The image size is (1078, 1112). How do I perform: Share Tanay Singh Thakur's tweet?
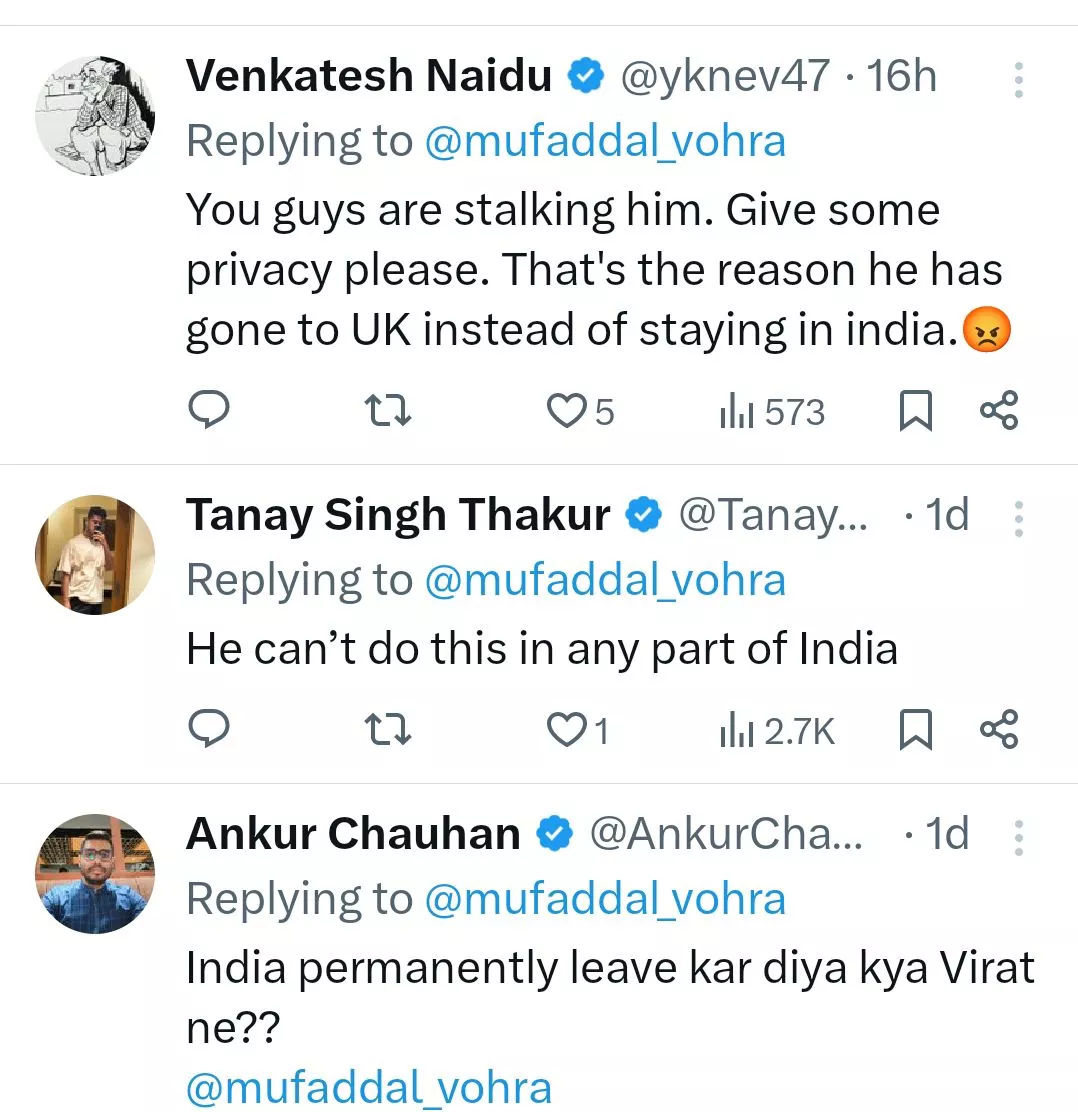pos(999,730)
